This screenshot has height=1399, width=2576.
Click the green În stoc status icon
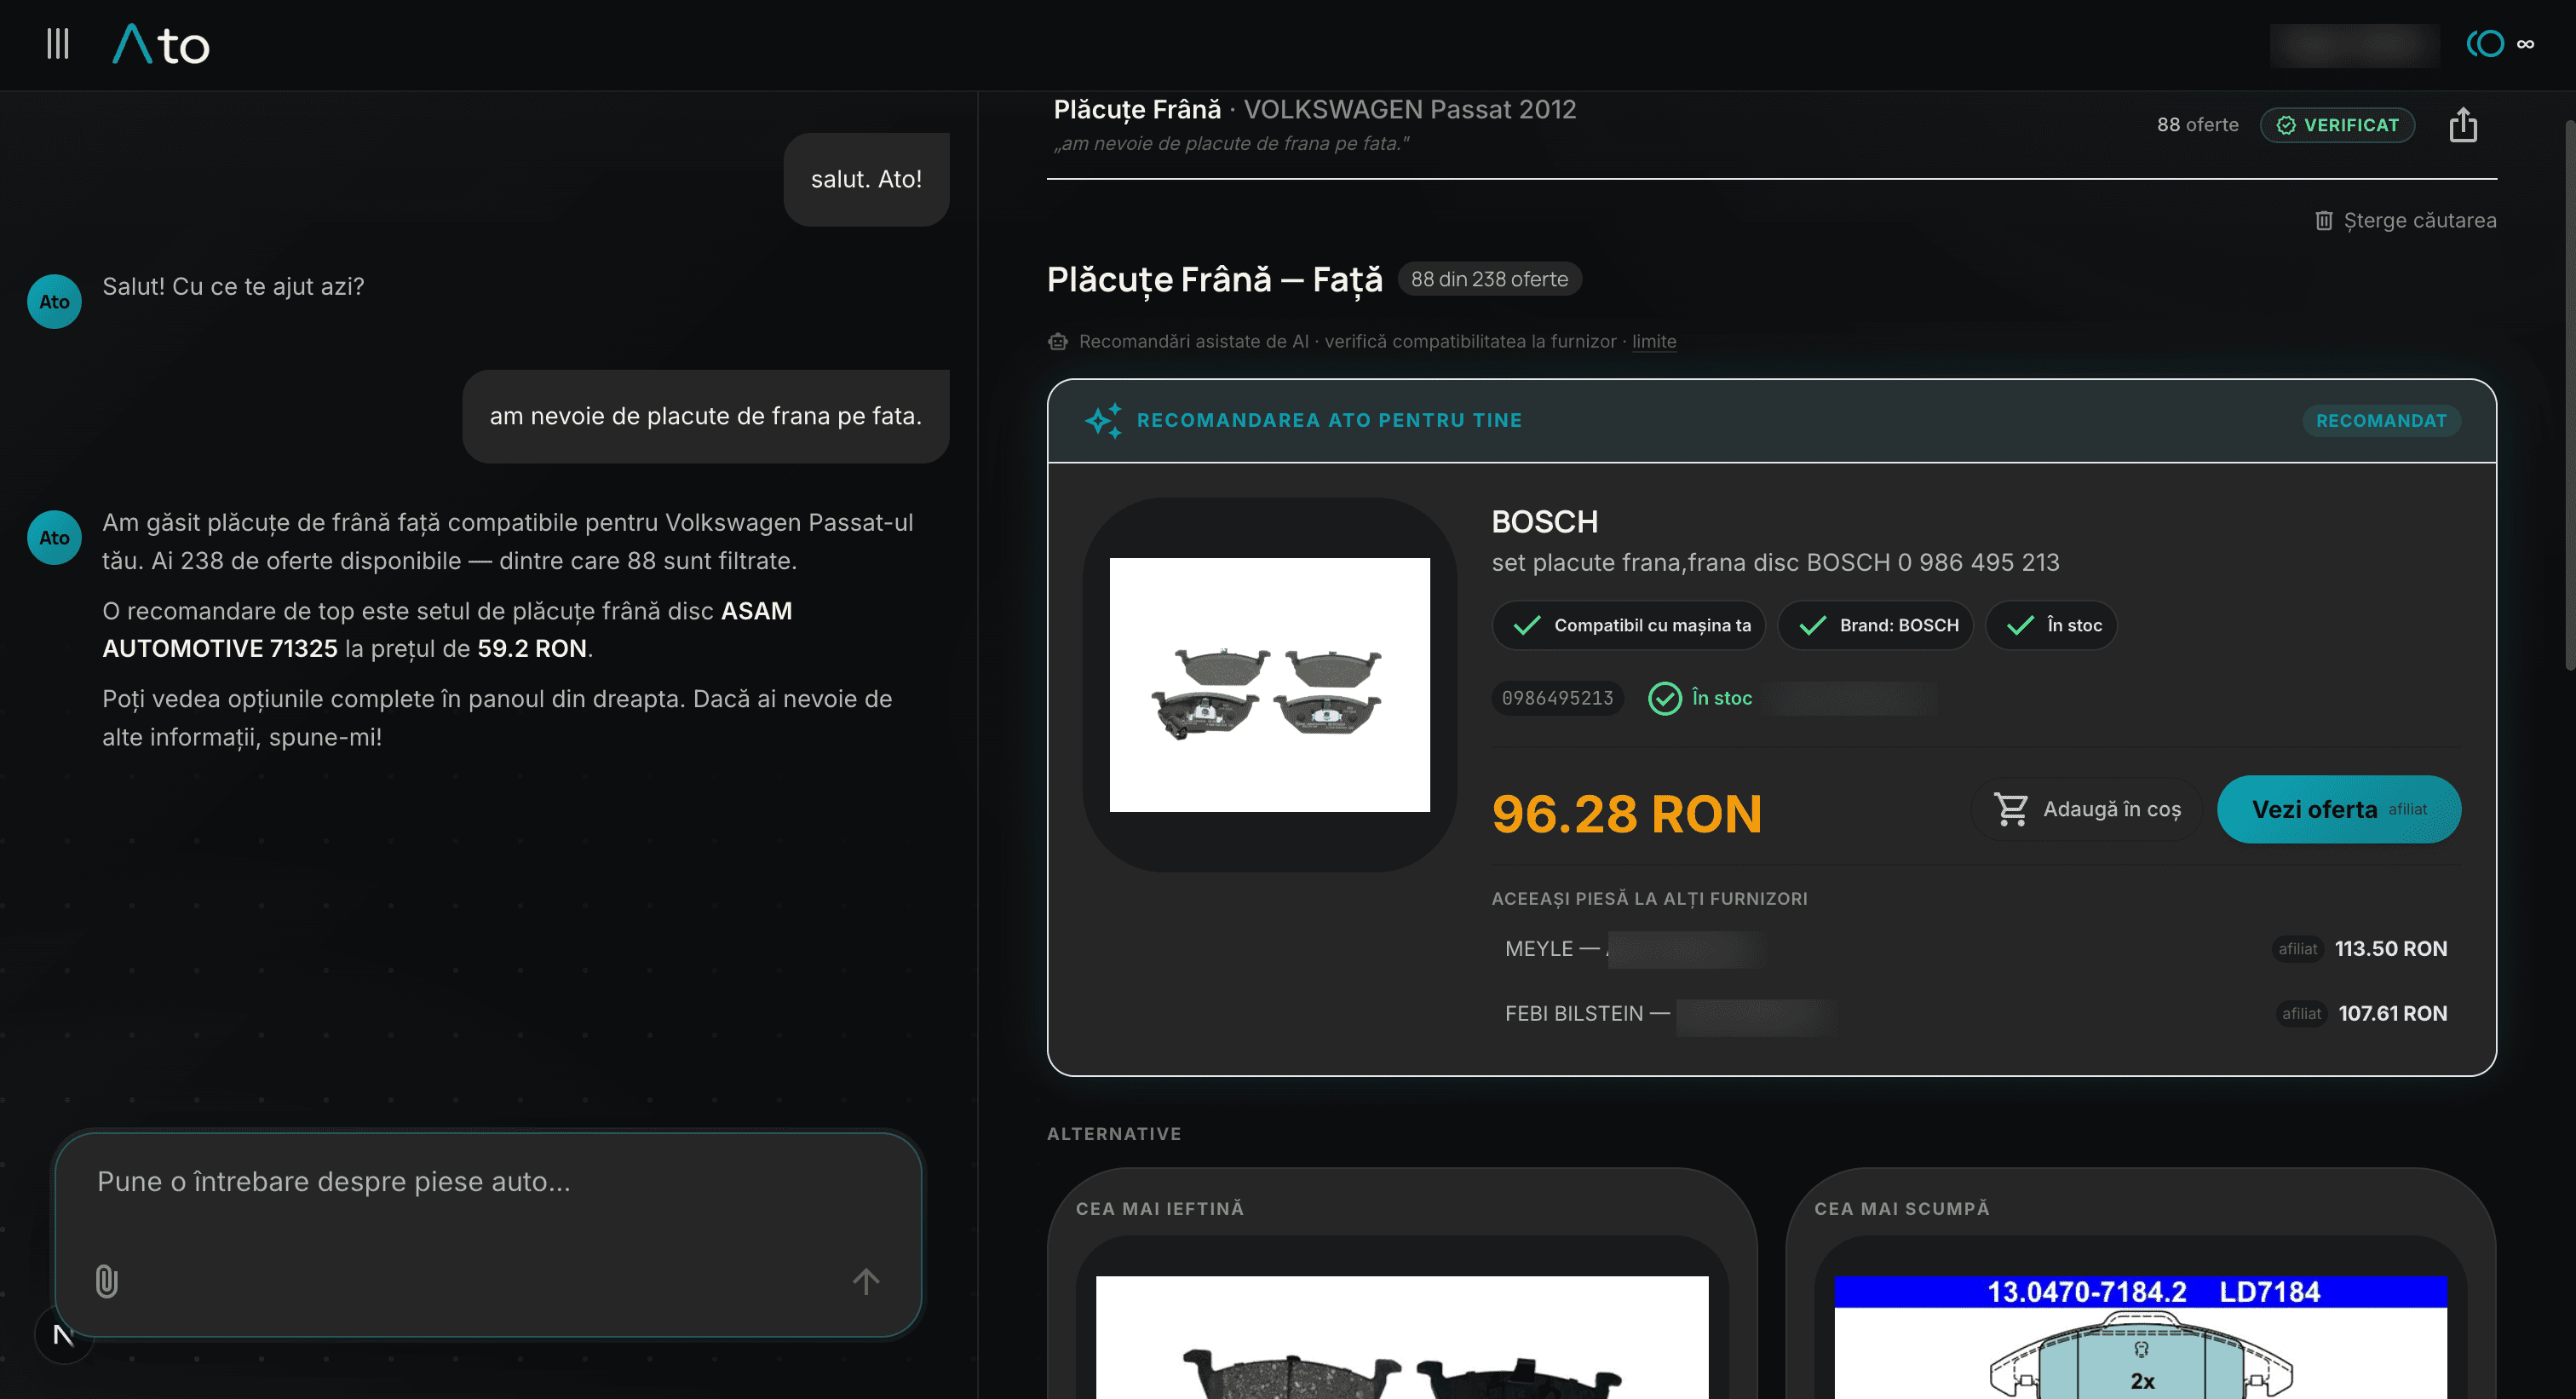tap(1665, 698)
